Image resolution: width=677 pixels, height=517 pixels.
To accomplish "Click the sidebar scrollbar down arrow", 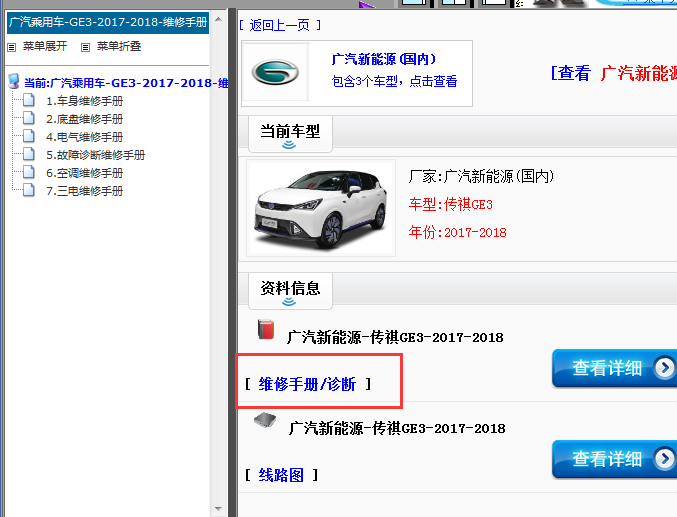I will pos(218,509).
